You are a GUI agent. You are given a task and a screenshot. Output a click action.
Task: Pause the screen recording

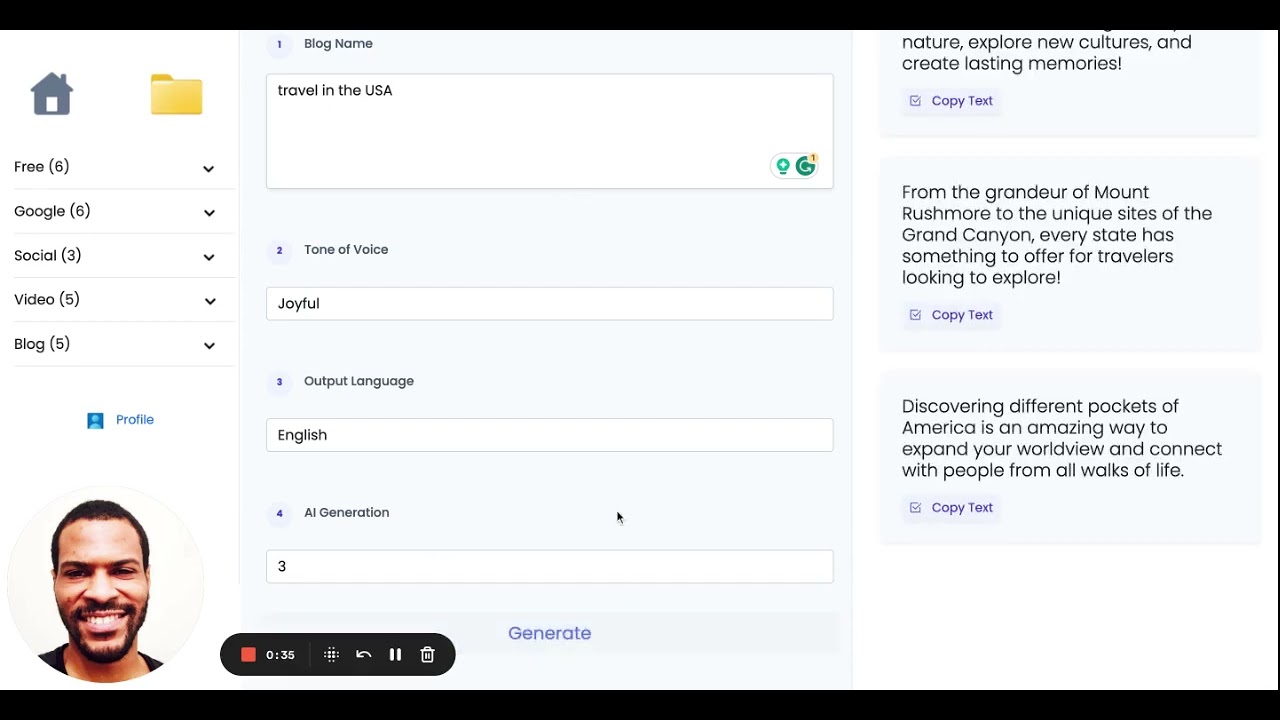point(395,655)
